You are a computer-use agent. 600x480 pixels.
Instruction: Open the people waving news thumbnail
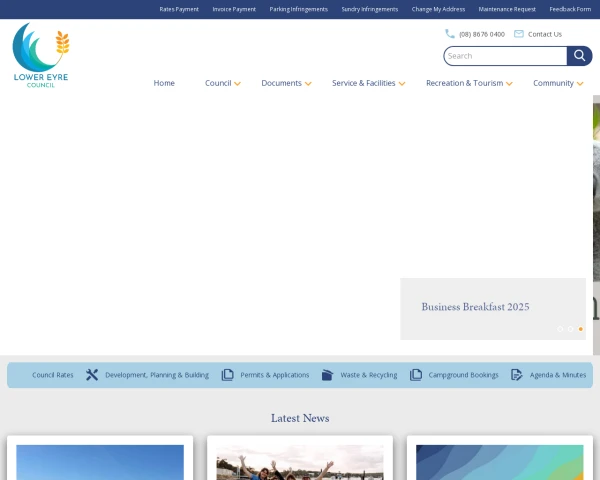click(300, 462)
